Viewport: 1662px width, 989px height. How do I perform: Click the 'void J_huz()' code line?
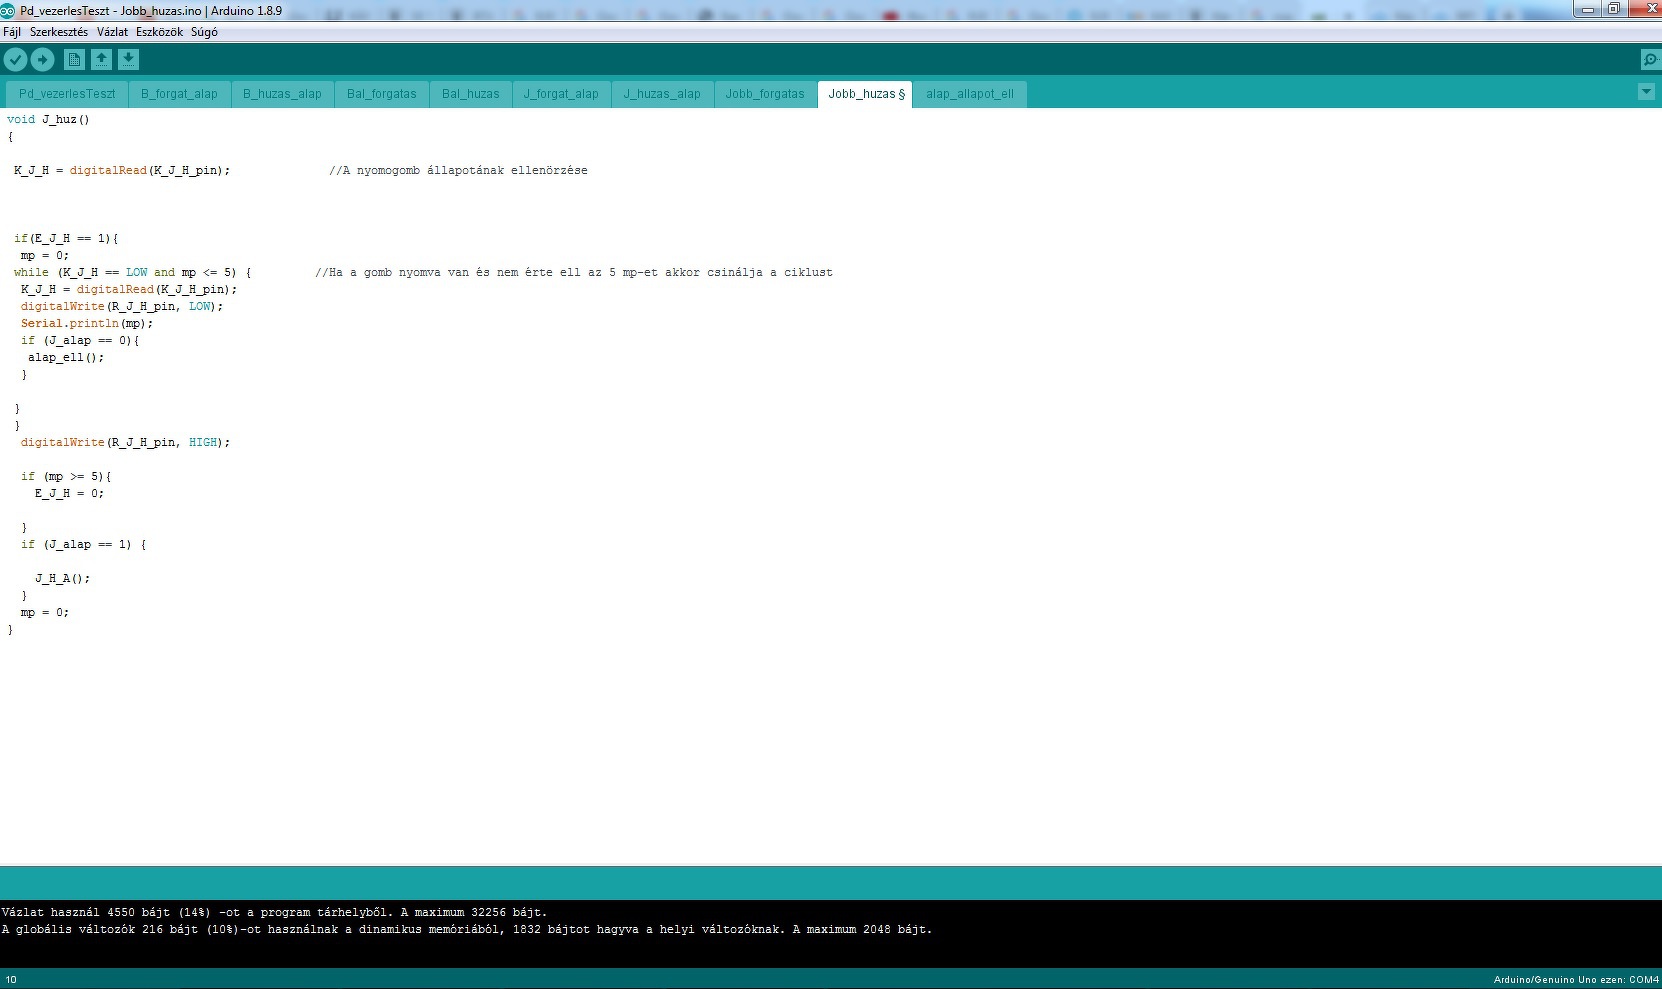48,119
